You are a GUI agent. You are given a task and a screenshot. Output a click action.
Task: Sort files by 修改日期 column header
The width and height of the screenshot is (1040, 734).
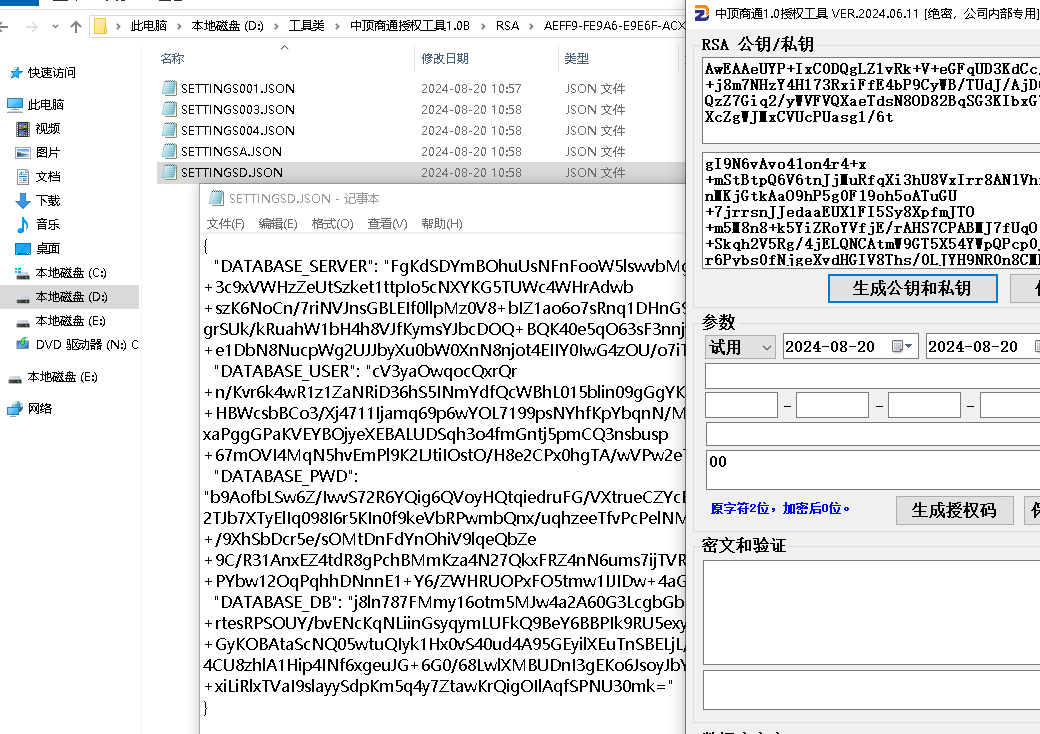click(x=445, y=59)
